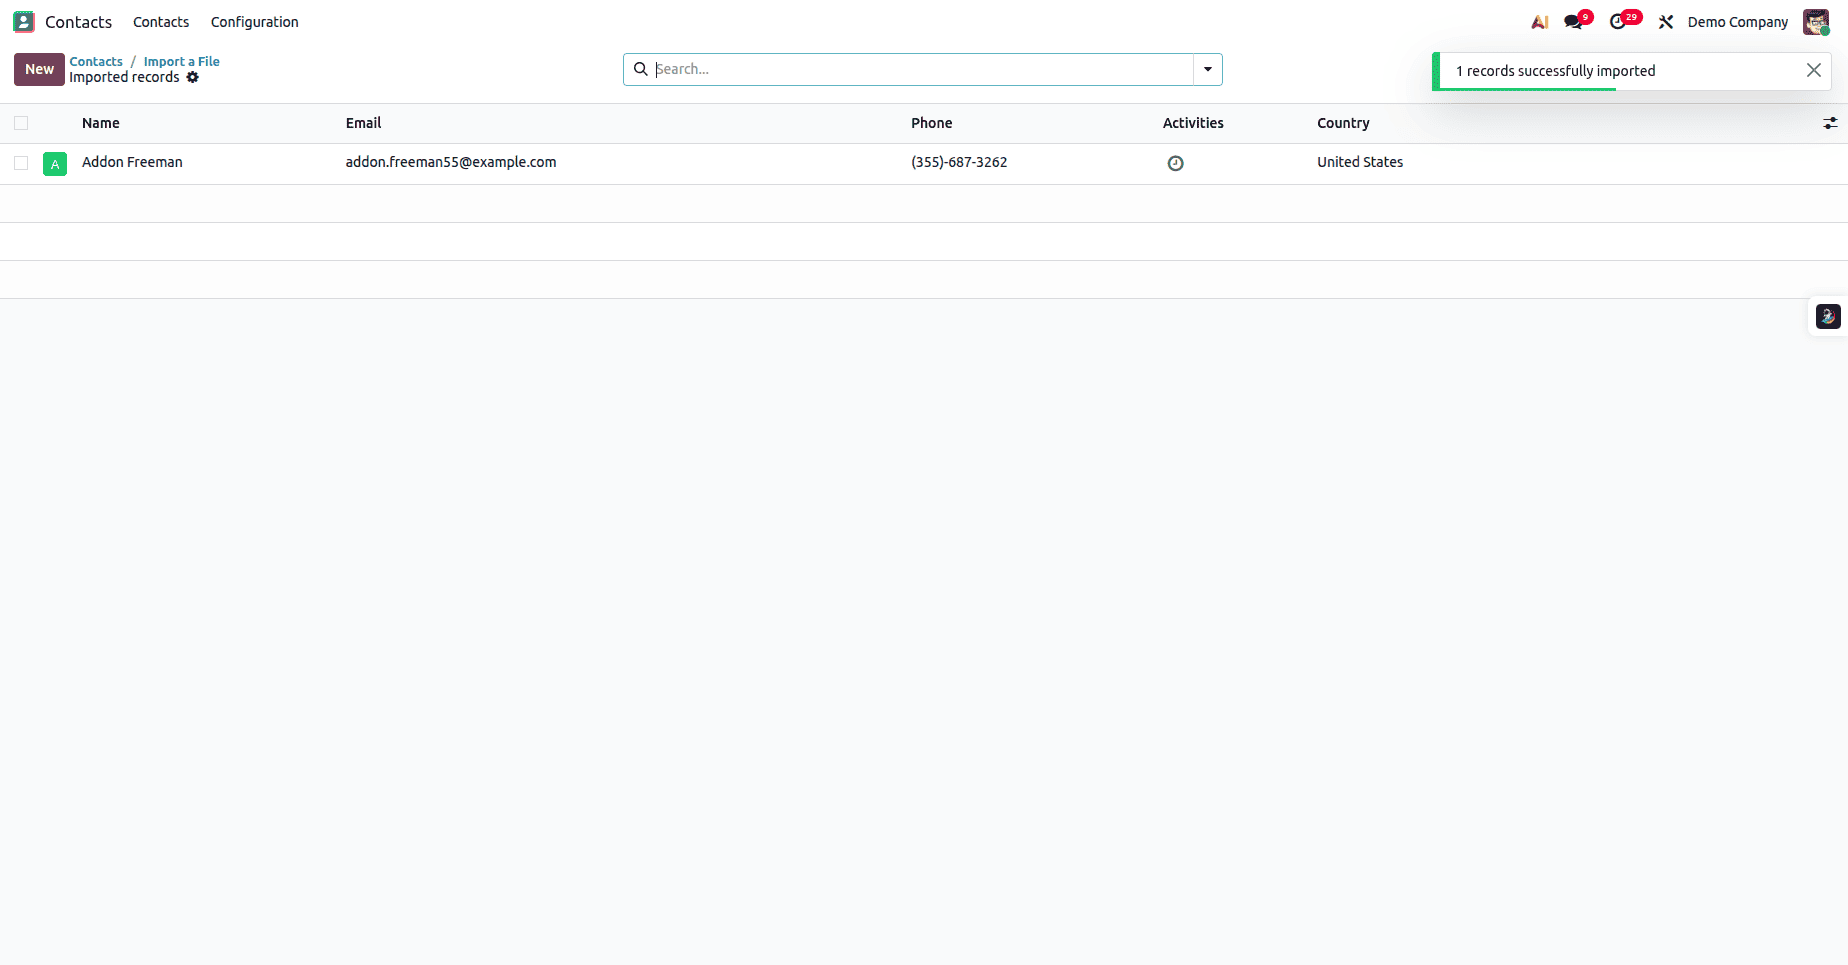
Task: Open the Contacts menu item
Action: 161,21
